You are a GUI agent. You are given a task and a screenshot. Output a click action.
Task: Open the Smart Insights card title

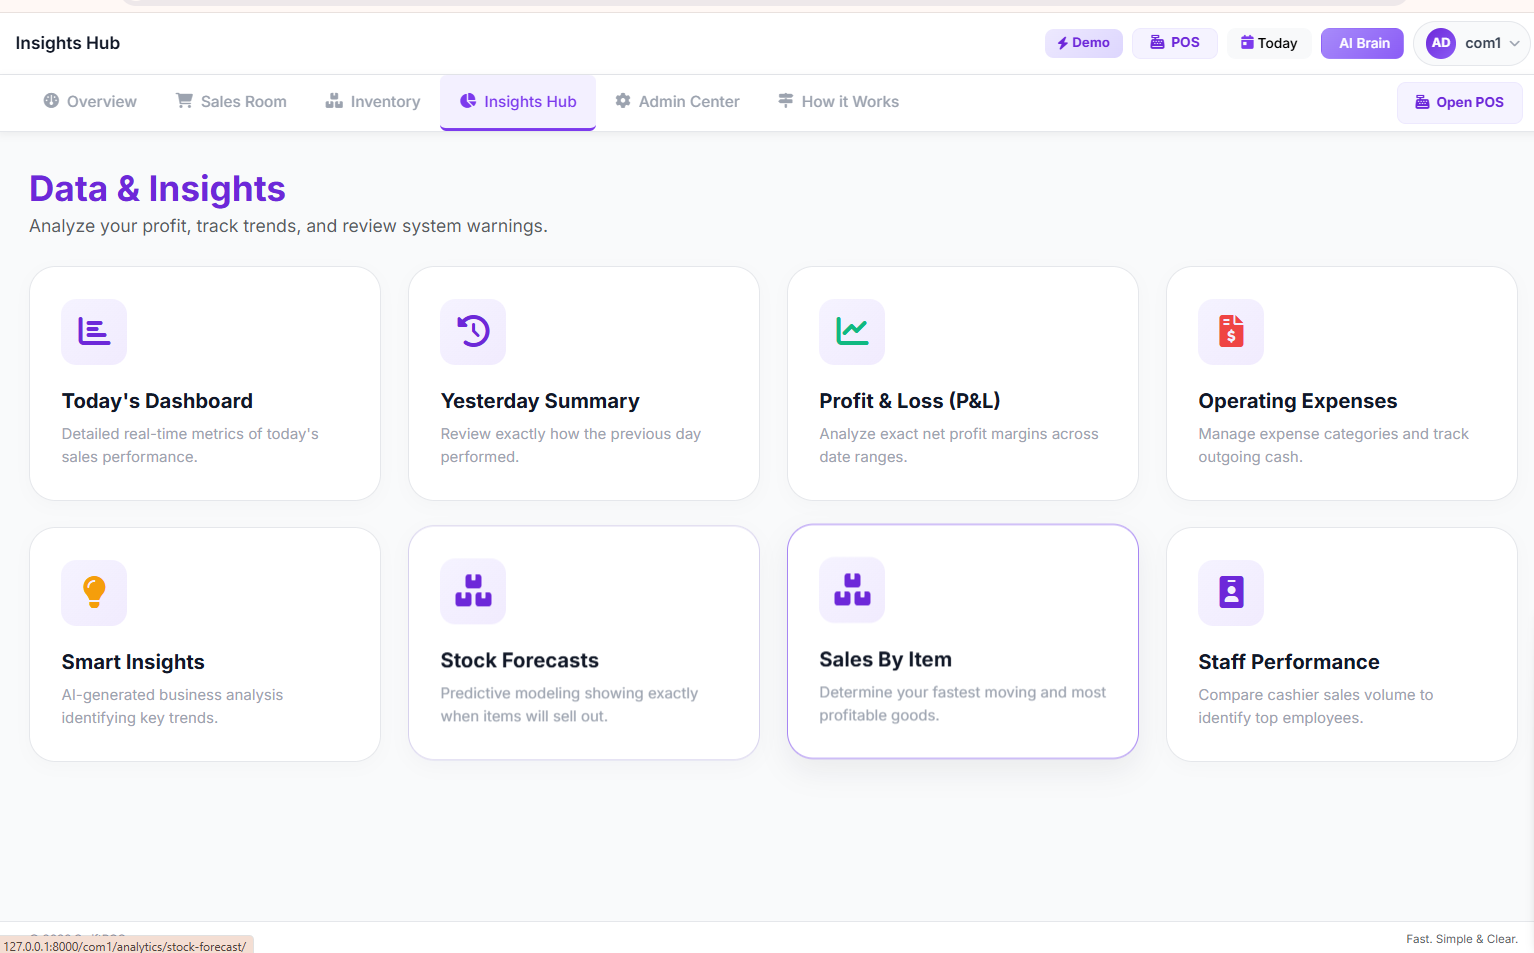133,662
